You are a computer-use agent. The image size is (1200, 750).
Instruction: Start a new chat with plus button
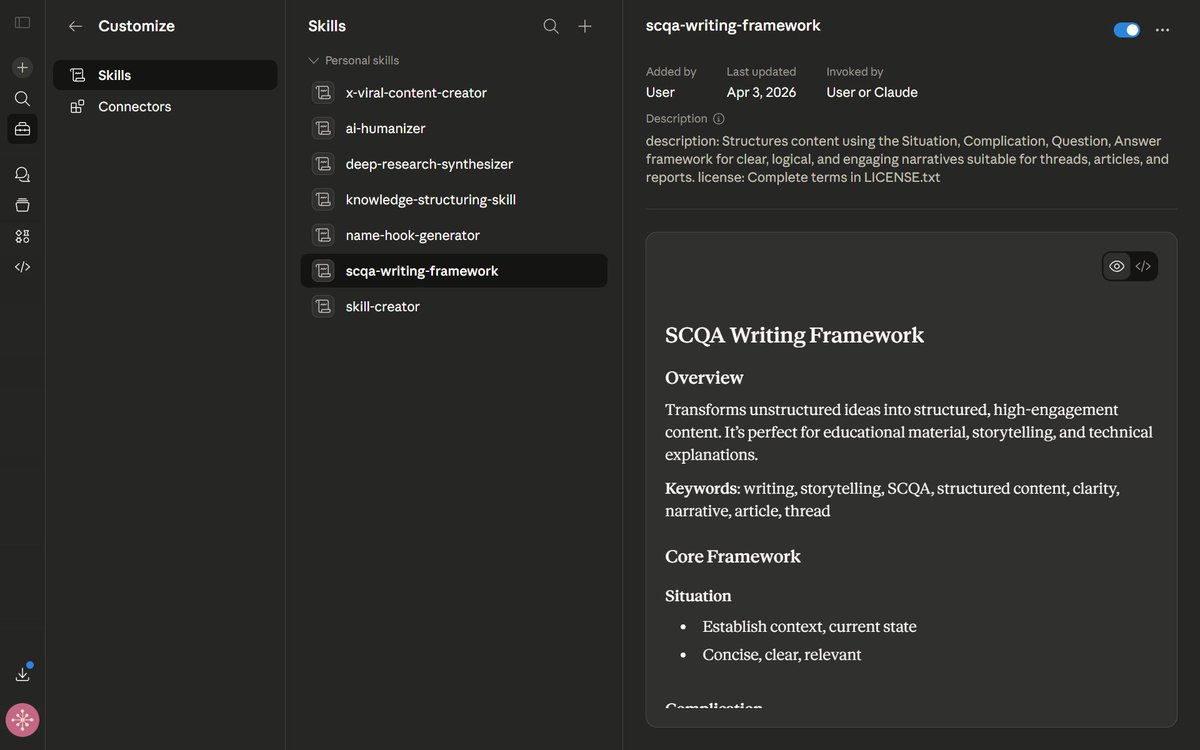(x=22, y=68)
